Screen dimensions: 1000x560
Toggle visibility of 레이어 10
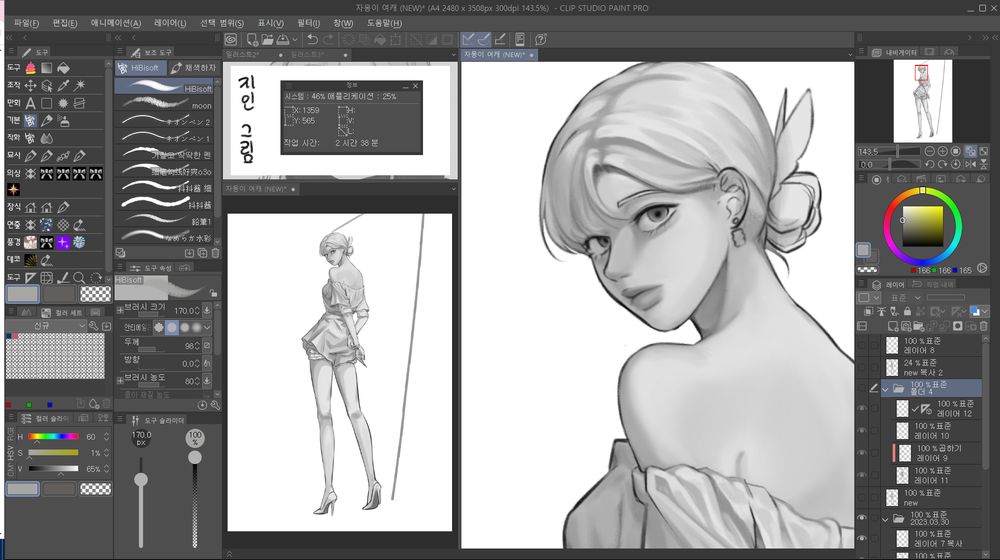coord(862,431)
